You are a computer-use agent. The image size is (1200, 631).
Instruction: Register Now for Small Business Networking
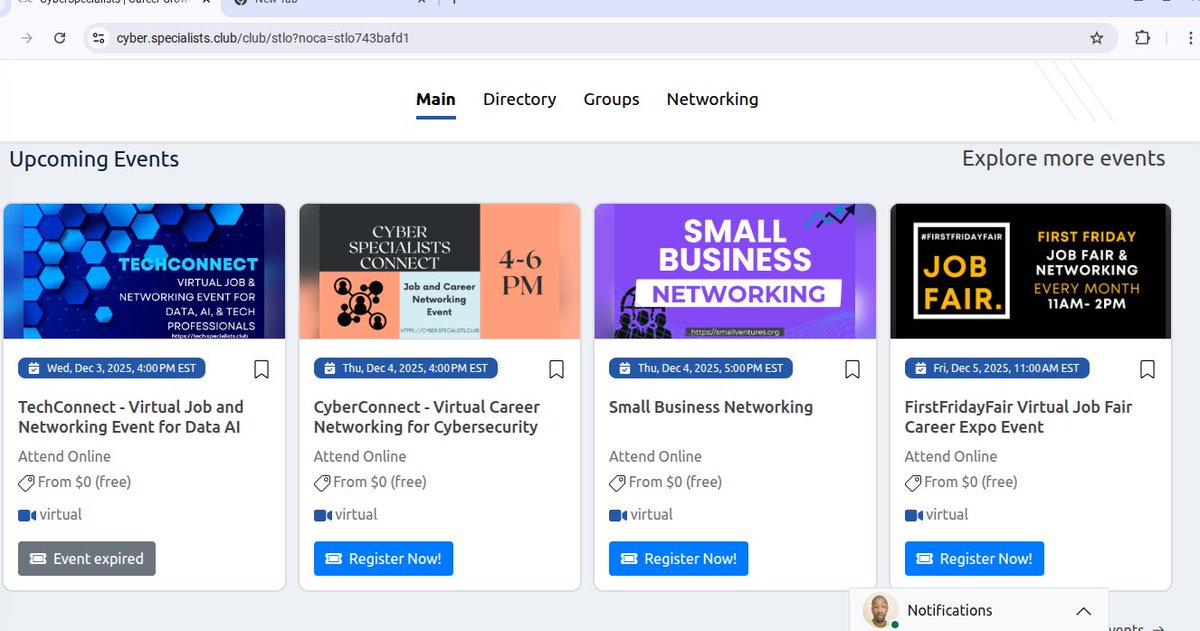(678, 558)
